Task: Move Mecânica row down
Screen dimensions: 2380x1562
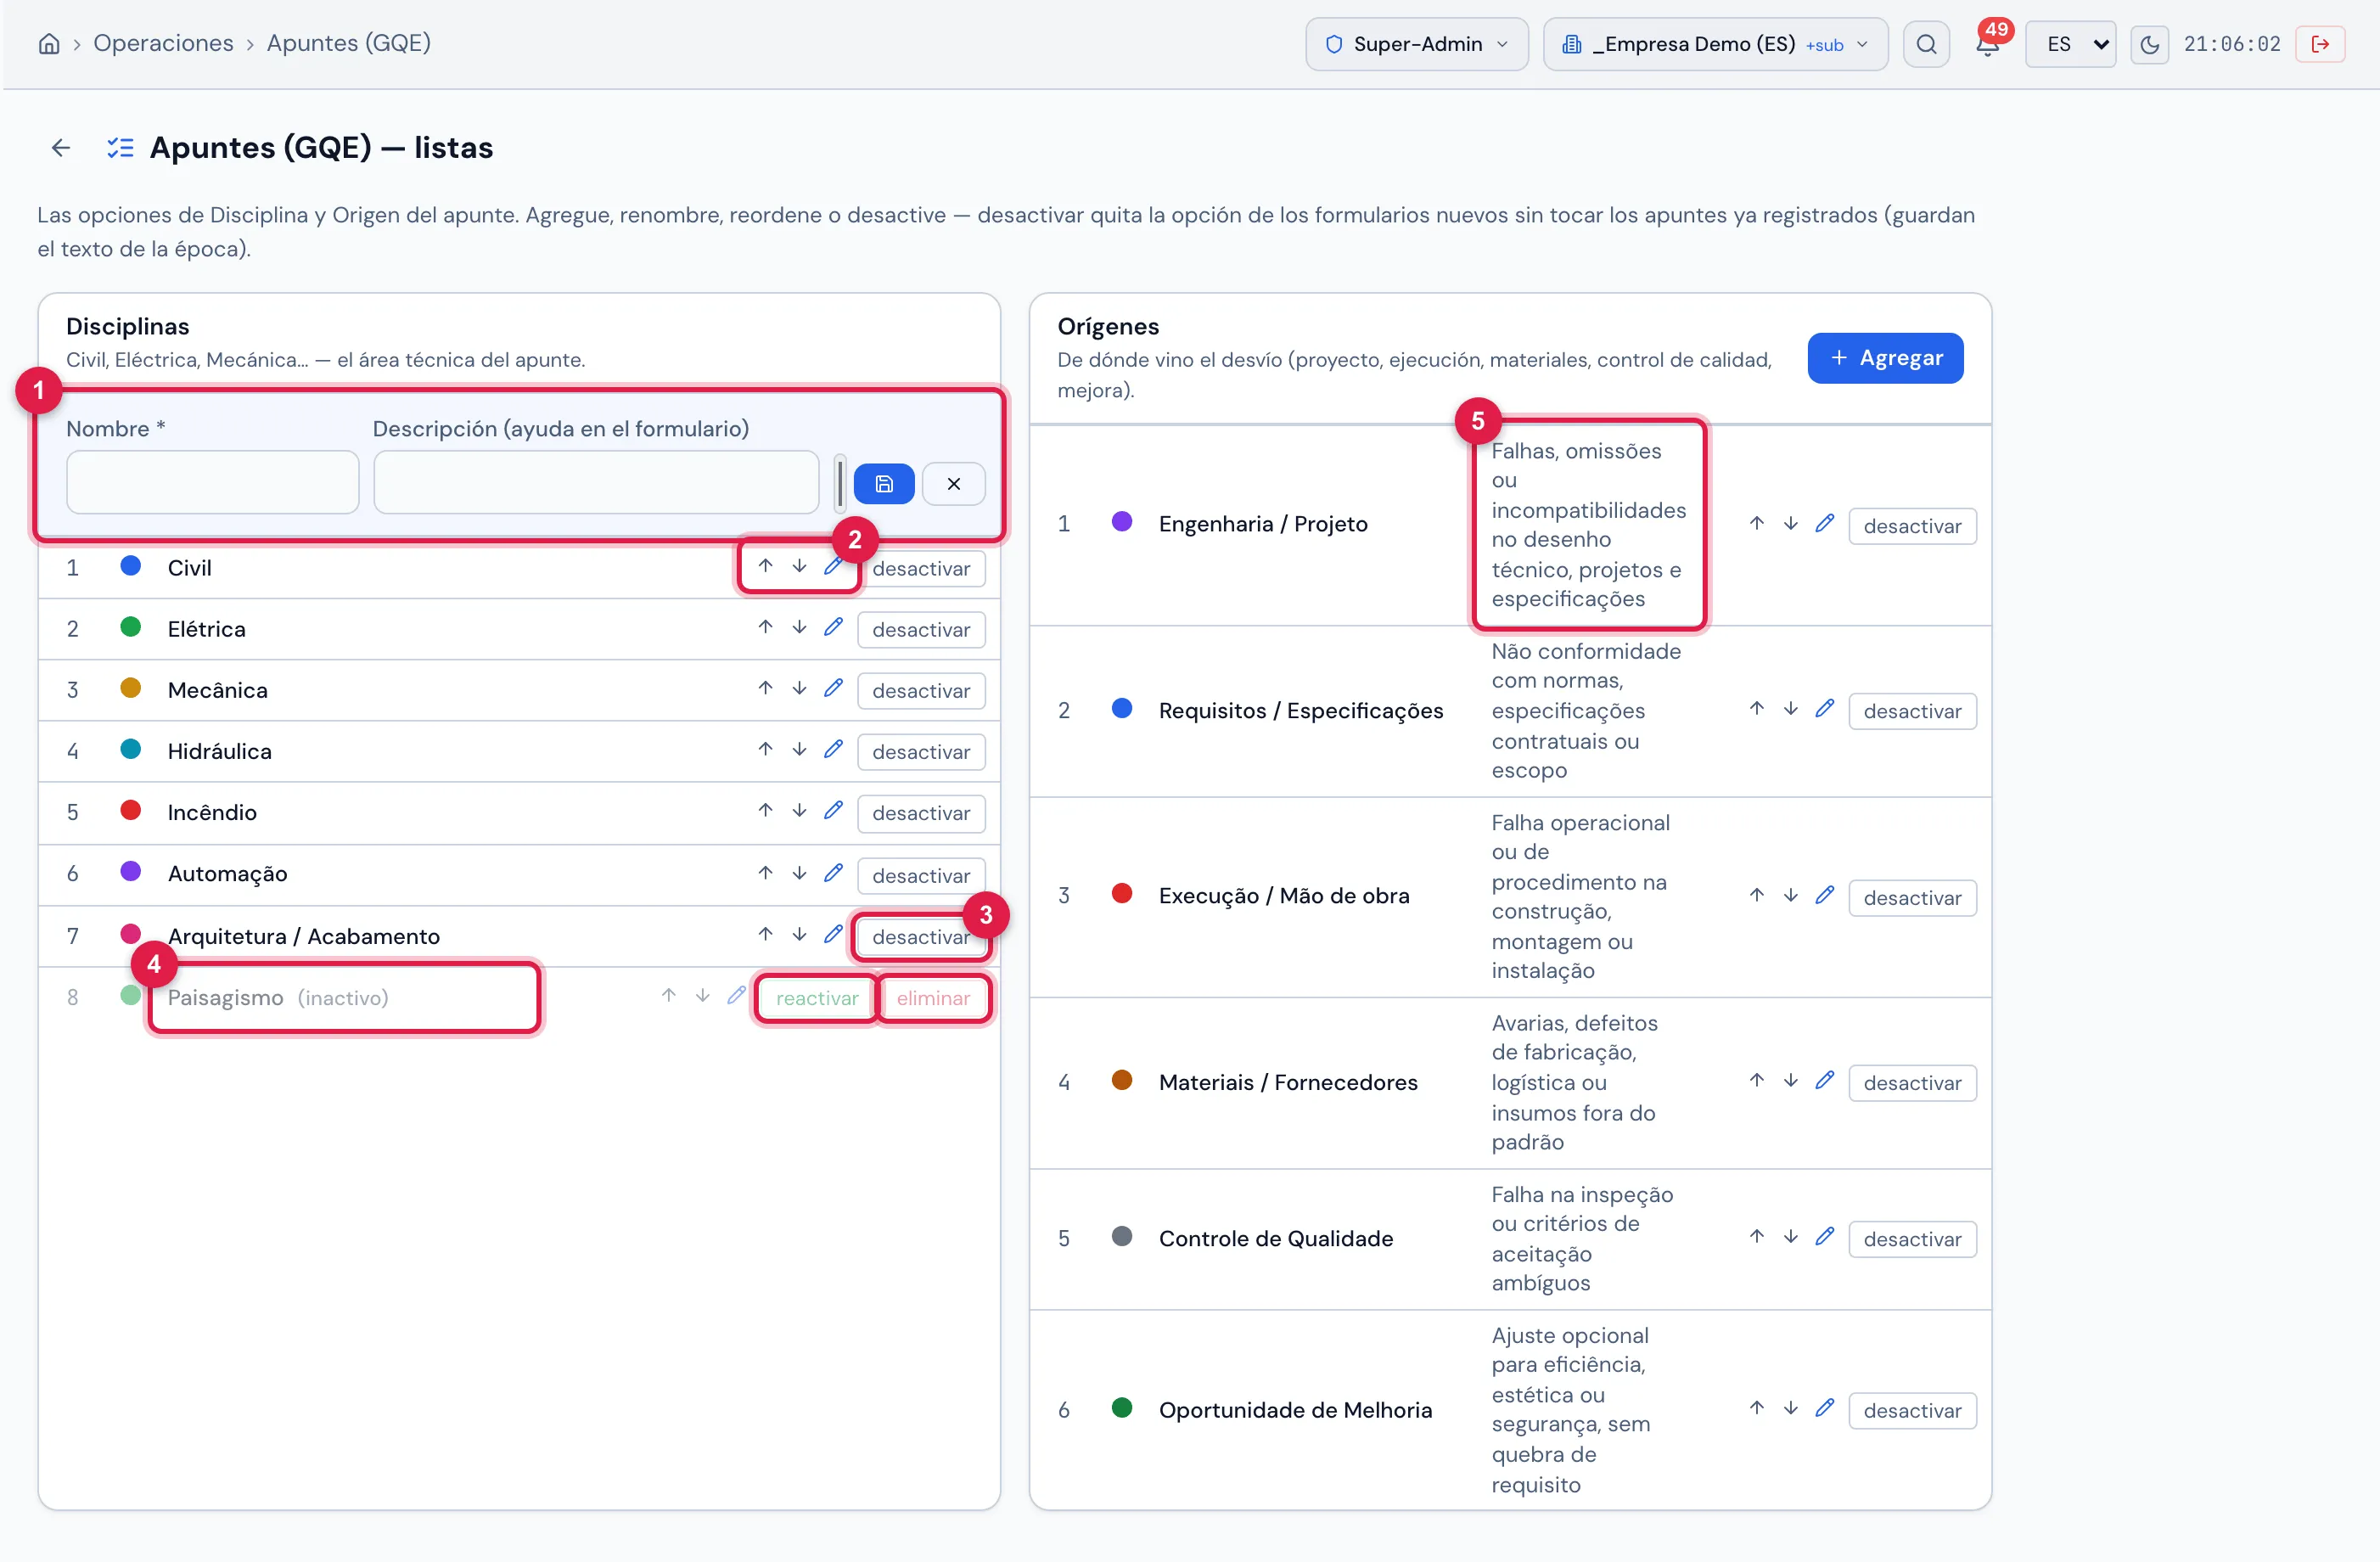Action: tap(799, 689)
